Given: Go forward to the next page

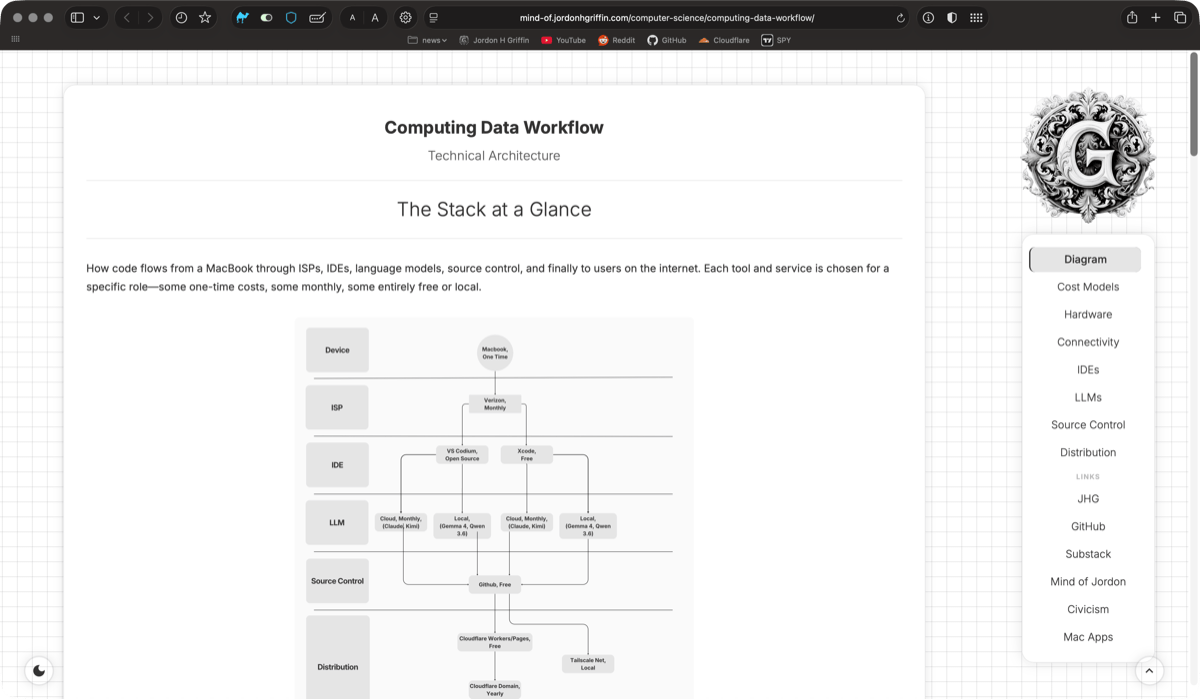Looking at the screenshot, I should 150,17.
